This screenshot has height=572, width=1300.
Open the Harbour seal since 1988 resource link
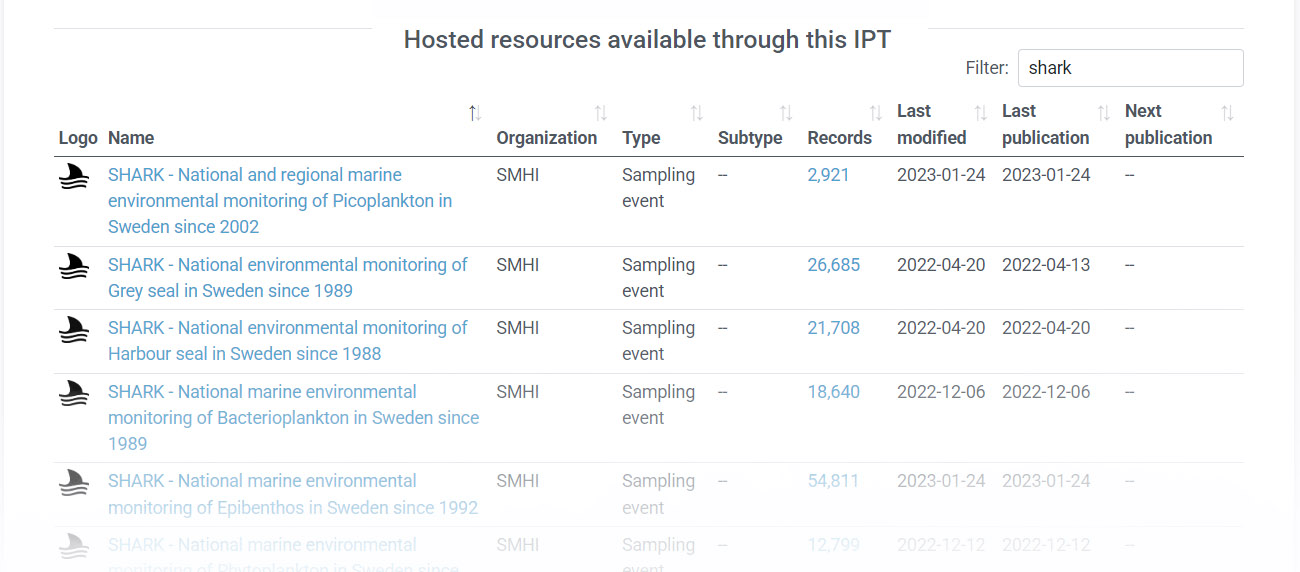pyautogui.click(x=287, y=340)
